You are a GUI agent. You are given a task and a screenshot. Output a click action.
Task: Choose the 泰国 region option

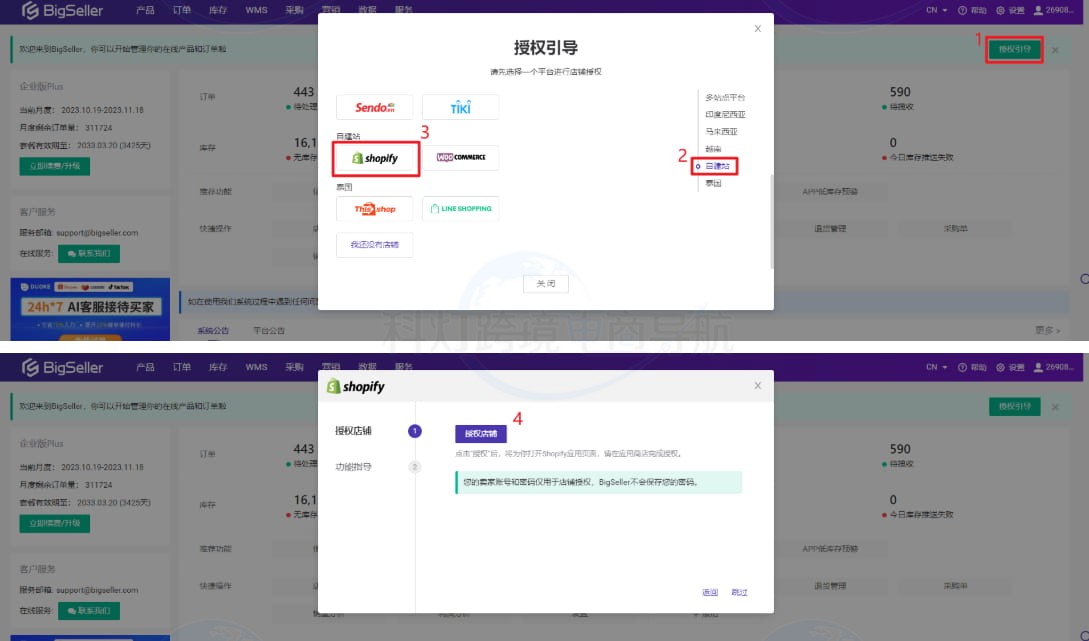714,184
